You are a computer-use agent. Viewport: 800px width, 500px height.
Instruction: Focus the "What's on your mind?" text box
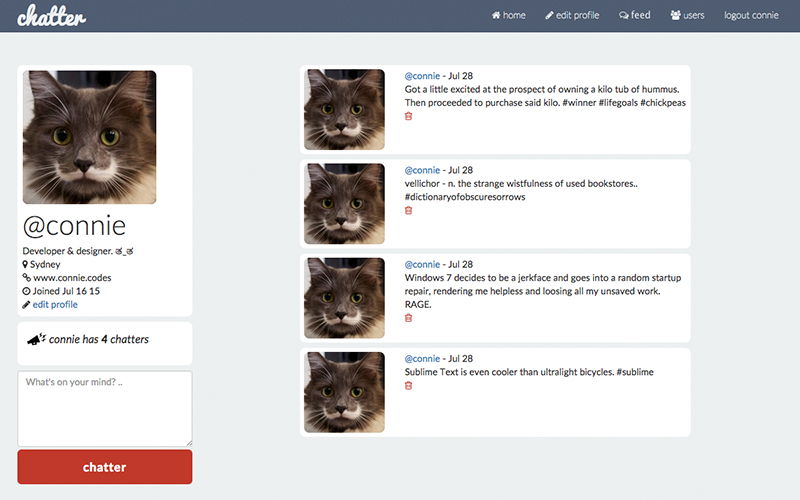click(x=105, y=409)
